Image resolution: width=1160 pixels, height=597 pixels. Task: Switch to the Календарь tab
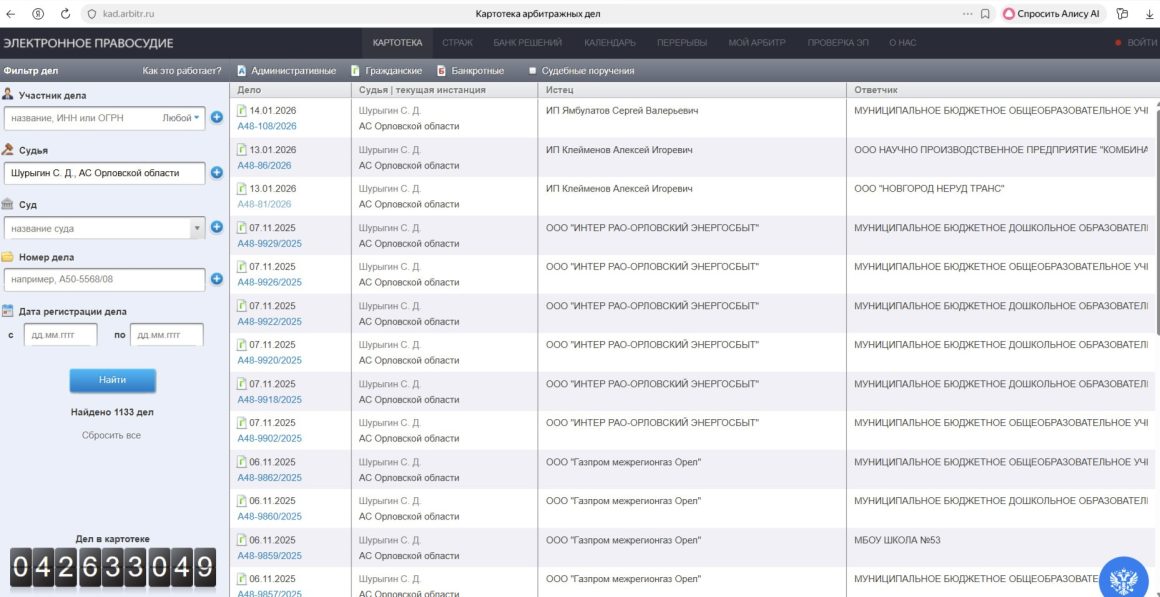point(609,43)
